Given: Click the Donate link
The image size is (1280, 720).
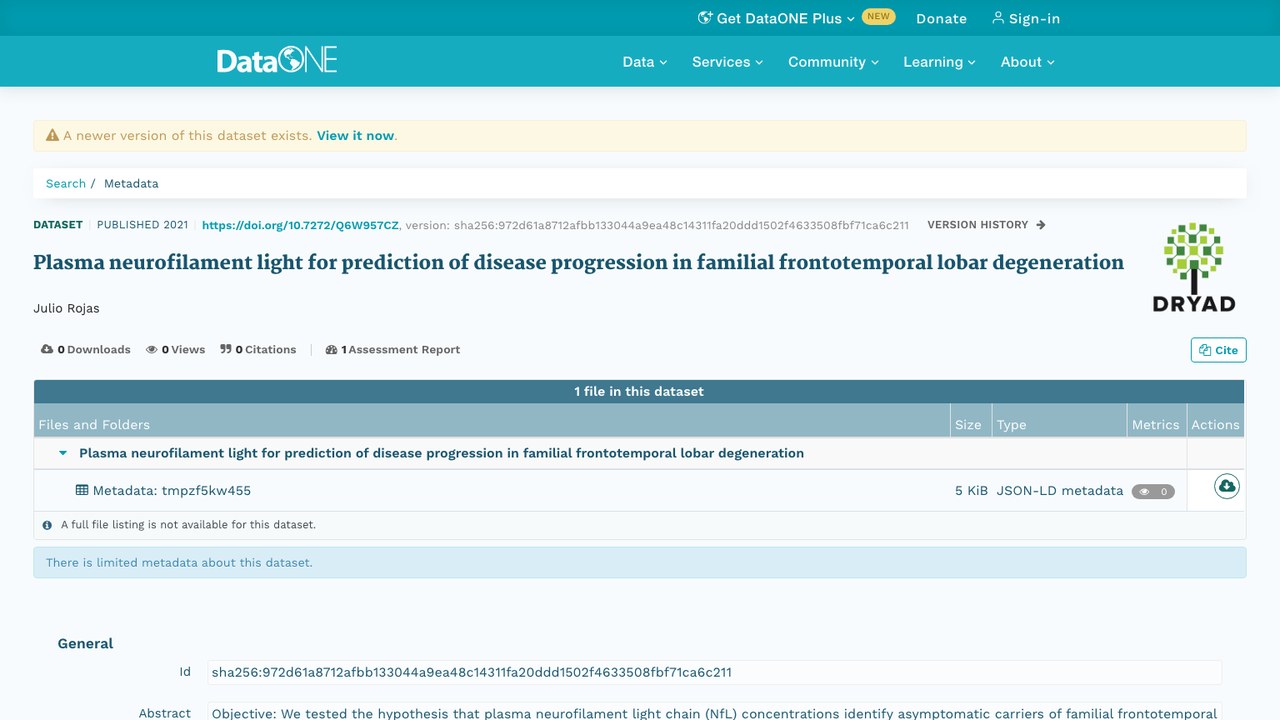Looking at the screenshot, I should click(x=941, y=18).
